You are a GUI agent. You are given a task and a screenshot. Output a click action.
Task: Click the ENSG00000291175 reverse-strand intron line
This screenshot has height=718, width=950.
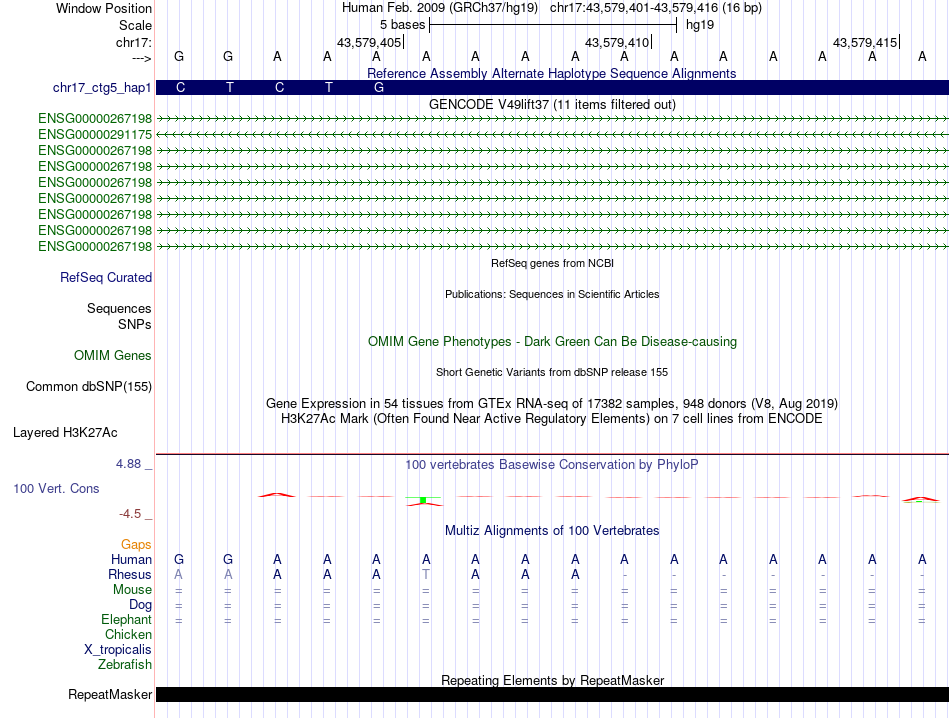[552, 135]
